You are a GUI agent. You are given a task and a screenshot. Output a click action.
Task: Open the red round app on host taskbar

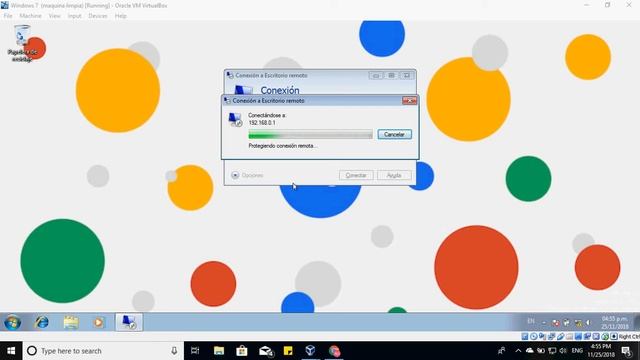click(x=334, y=351)
